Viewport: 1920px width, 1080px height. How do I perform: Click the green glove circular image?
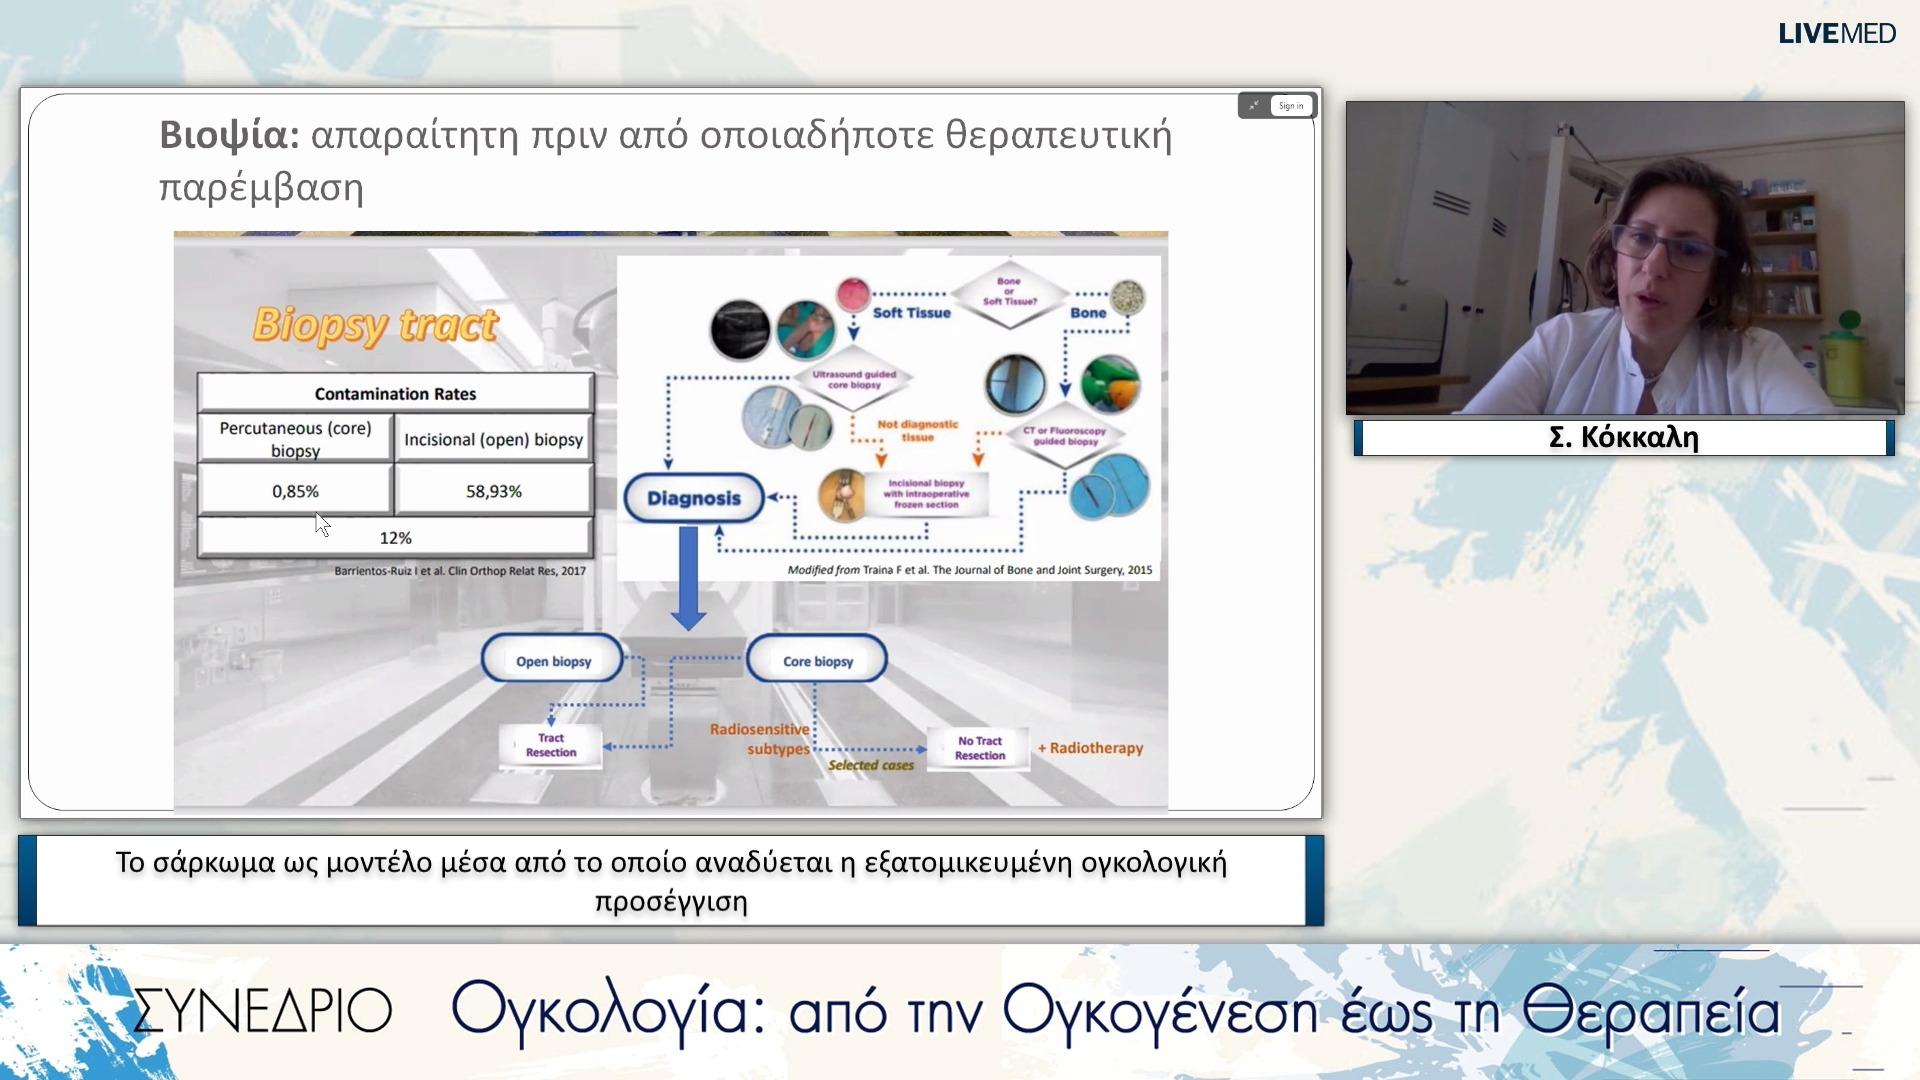(1110, 384)
